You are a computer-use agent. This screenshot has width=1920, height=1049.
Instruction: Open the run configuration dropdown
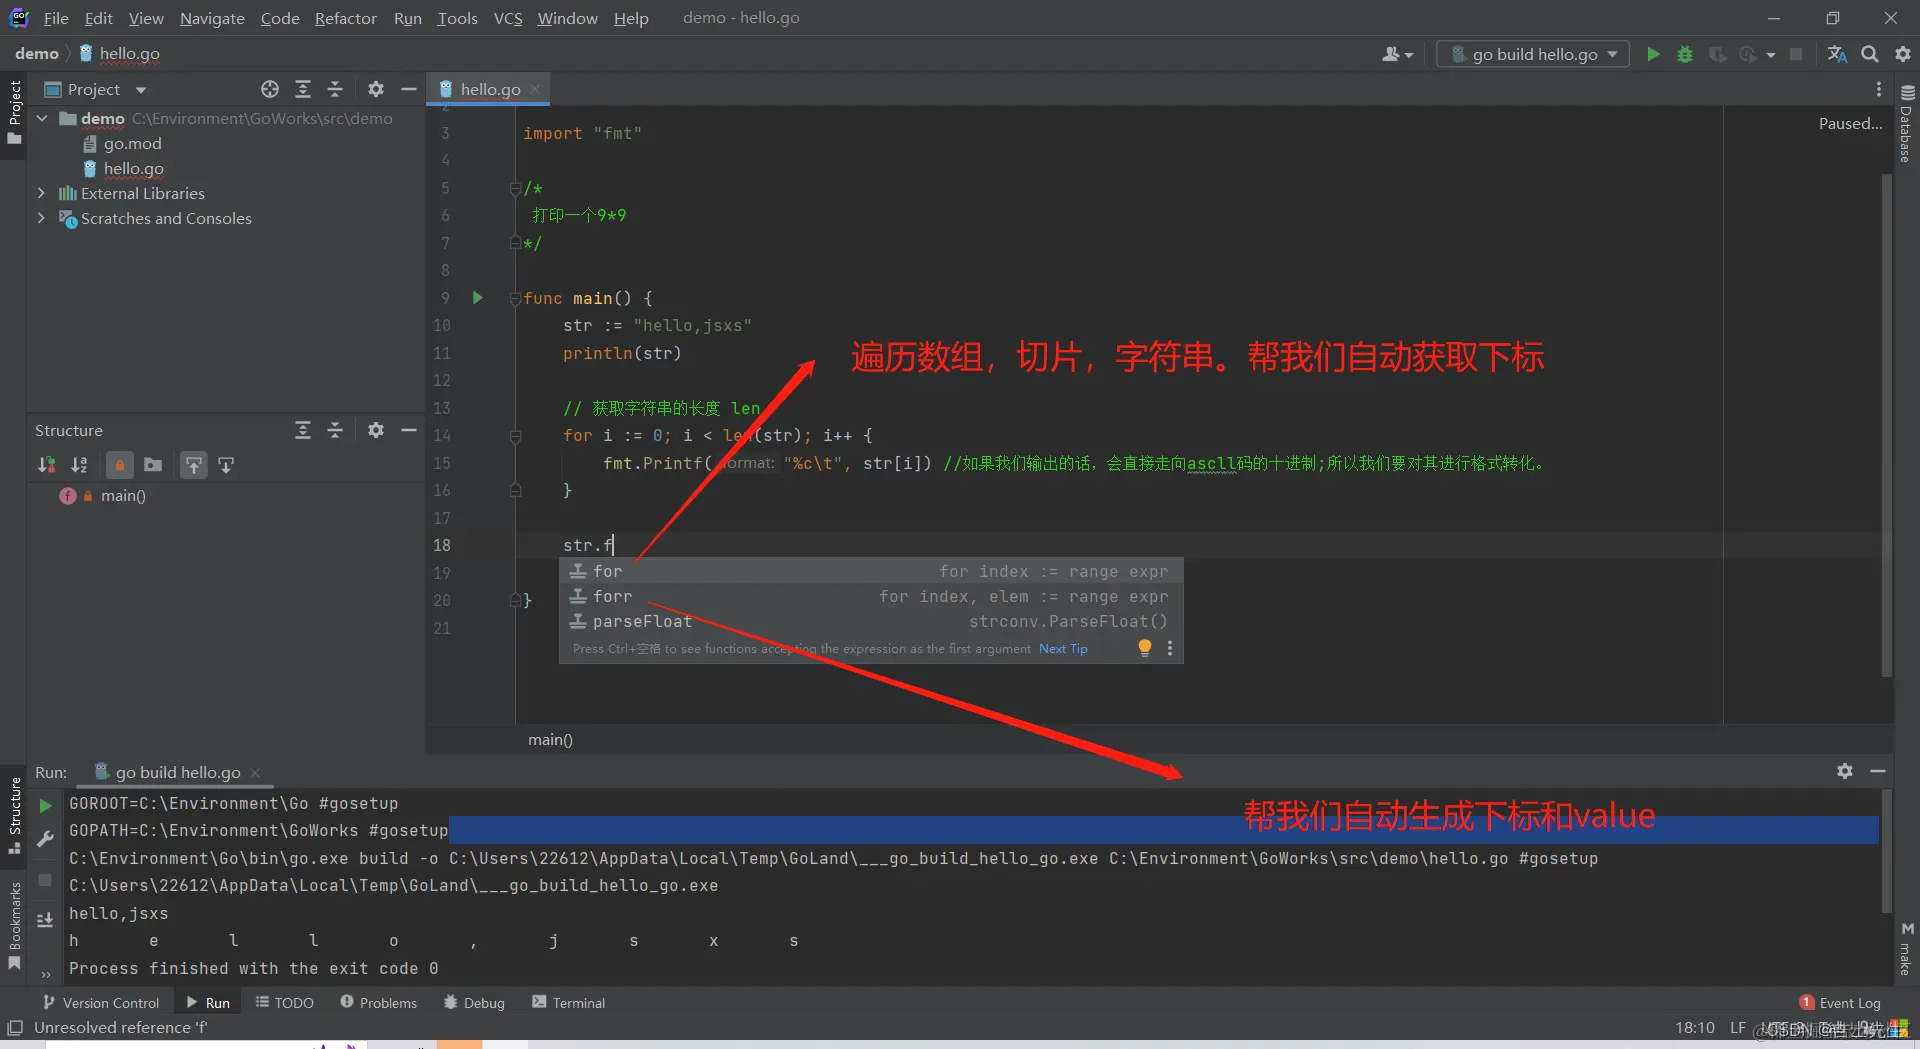pyautogui.click(x=1533, y=54)
